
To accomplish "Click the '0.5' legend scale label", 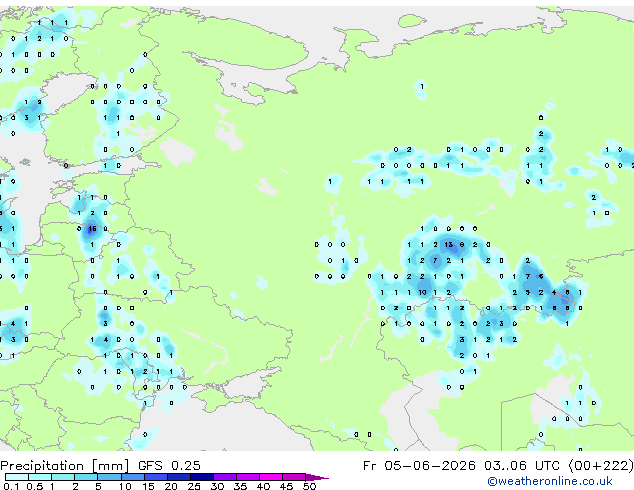I will pyautogui.click(x=35, y=486).
